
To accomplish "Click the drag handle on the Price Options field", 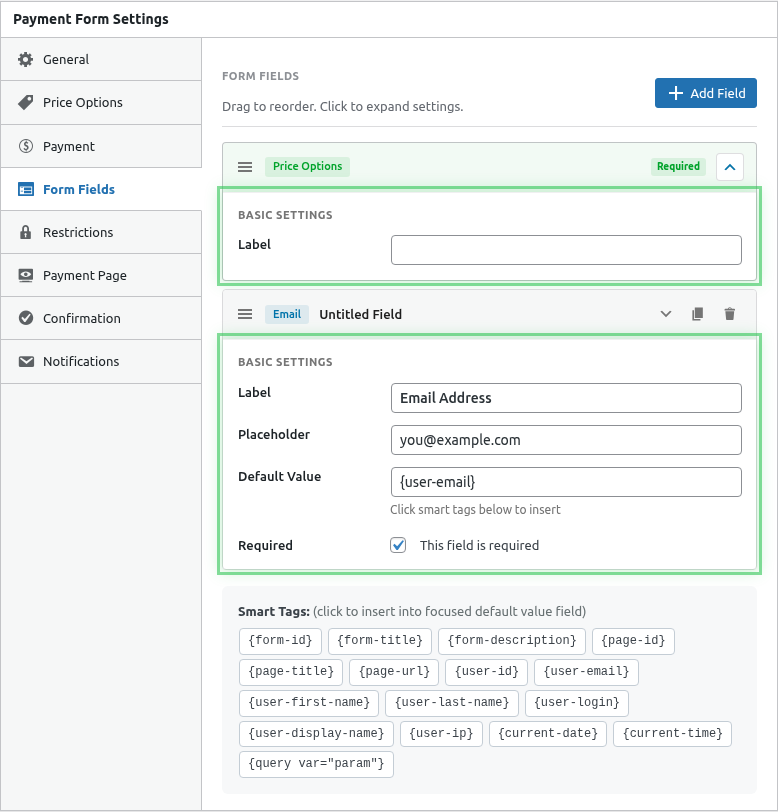I will pyautogui.click(x=245, y=167).
